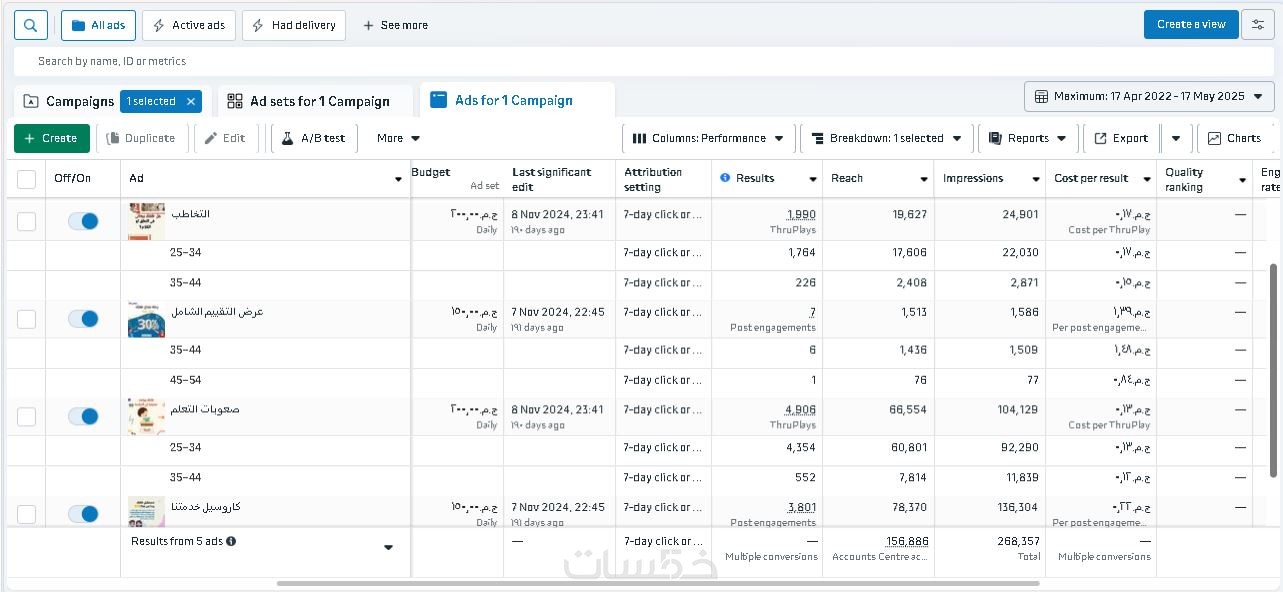Click the Edit pencil button
This screenshot has height=592, width=1283.
225,138
